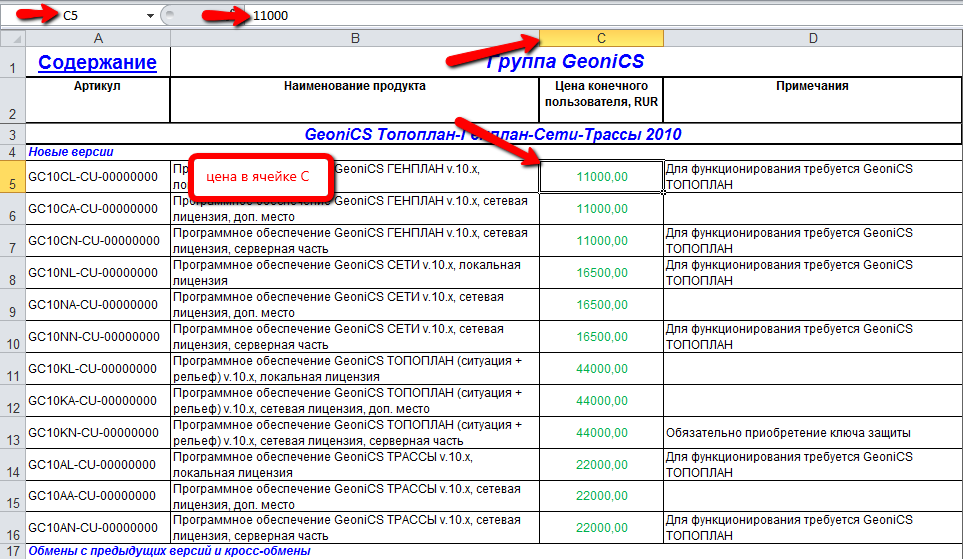Select ТОПОПЛАН локальная лицензия description in row 11

[355, 369]
